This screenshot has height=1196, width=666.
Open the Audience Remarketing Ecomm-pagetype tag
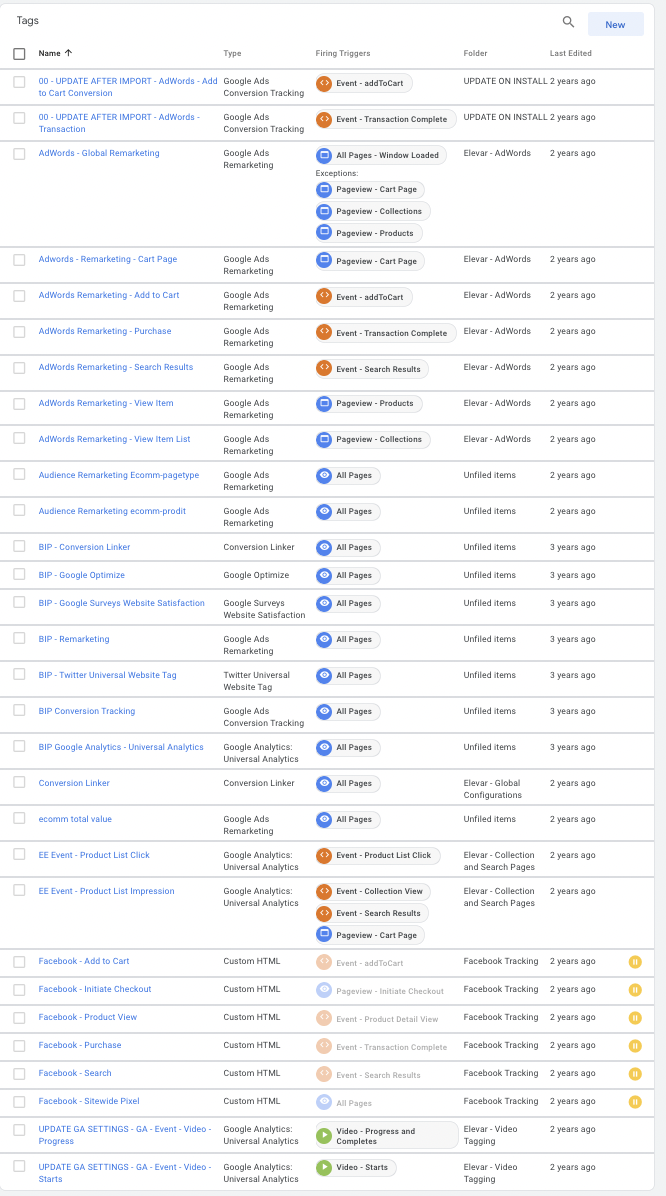pos(119,475)
